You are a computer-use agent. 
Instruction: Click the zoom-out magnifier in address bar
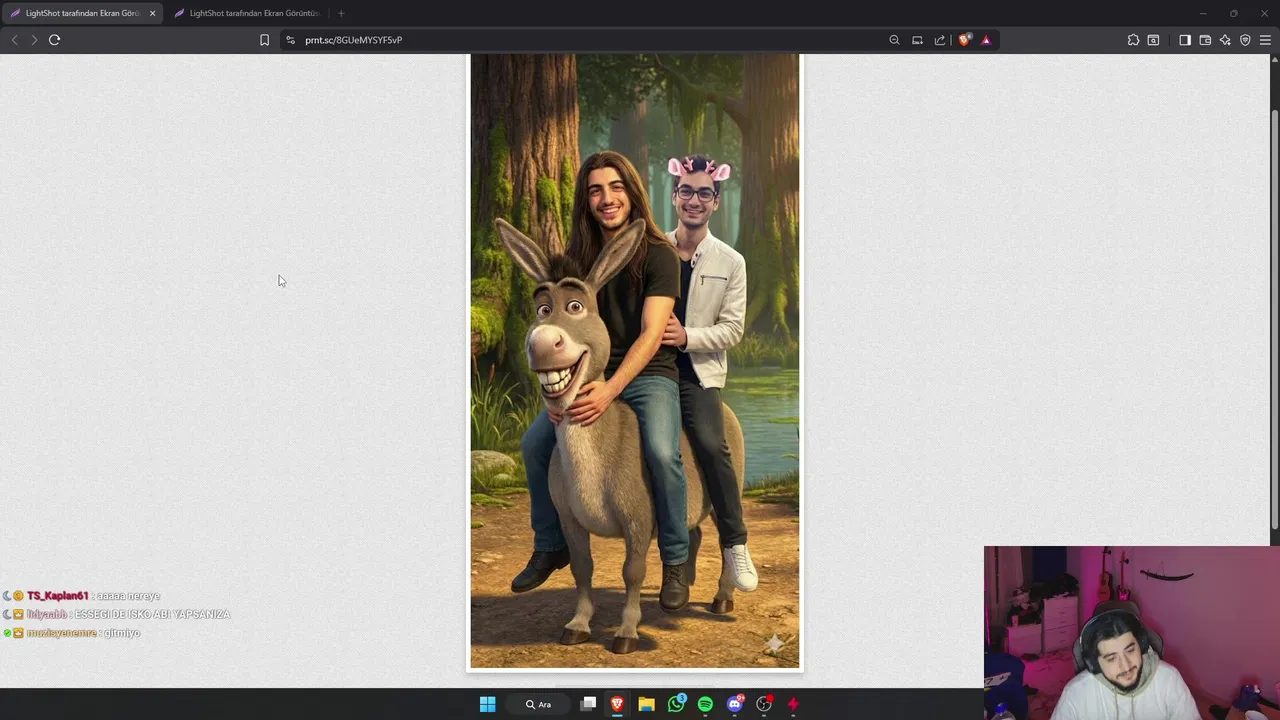click(x=894, y=40)
